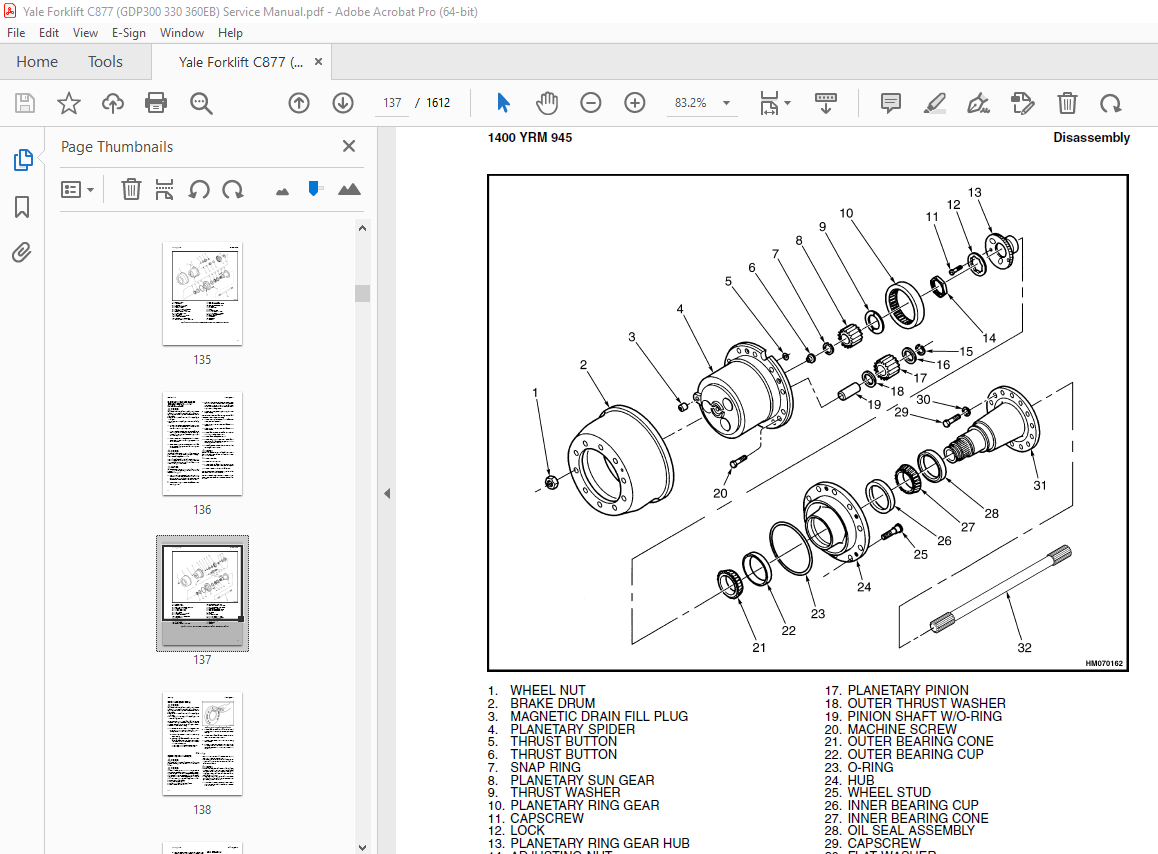Open the E-Sign menu
The image size is (1158, 854).
(x=129, y=33)
